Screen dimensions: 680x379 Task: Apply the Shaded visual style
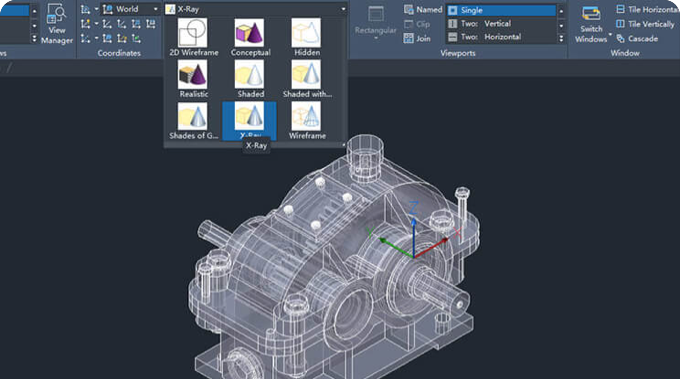coord(250,79)
